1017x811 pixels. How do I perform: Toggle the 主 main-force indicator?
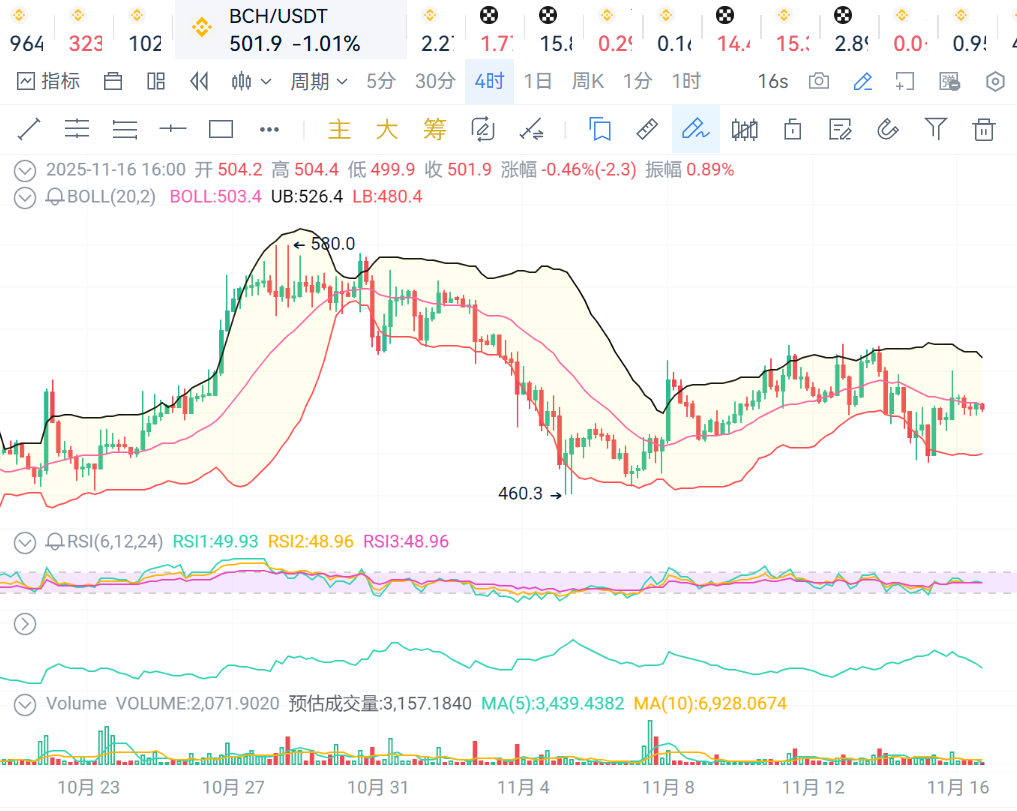pyautogui.click(x=340, y=129)
